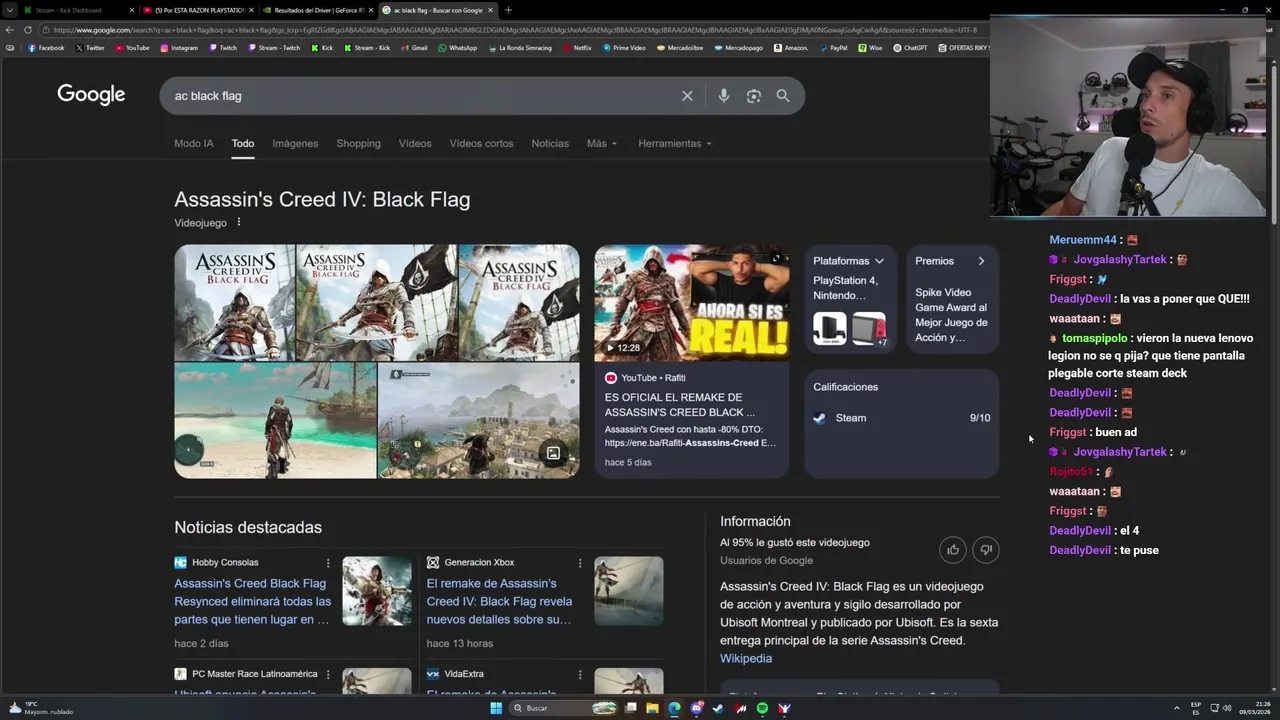The height and width of the screenshot is (720, 1280).
Task: Click the magnifier search submit icon
Action: pyautogui.click(x=783, y=96)
